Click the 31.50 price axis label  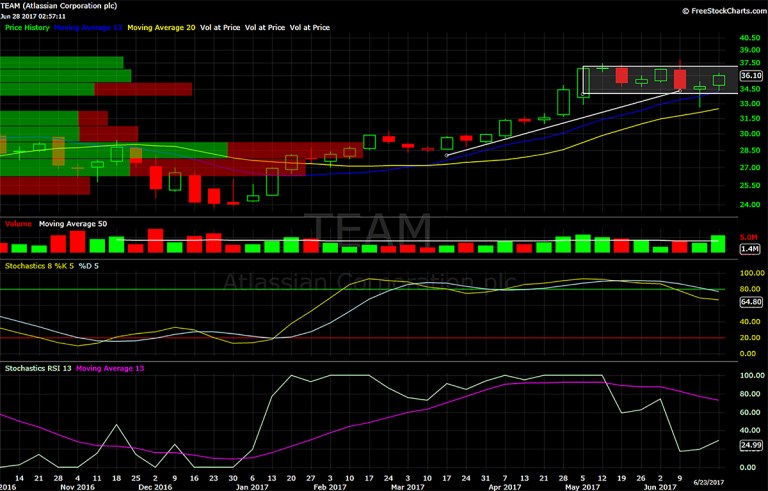tap(750, 119)
